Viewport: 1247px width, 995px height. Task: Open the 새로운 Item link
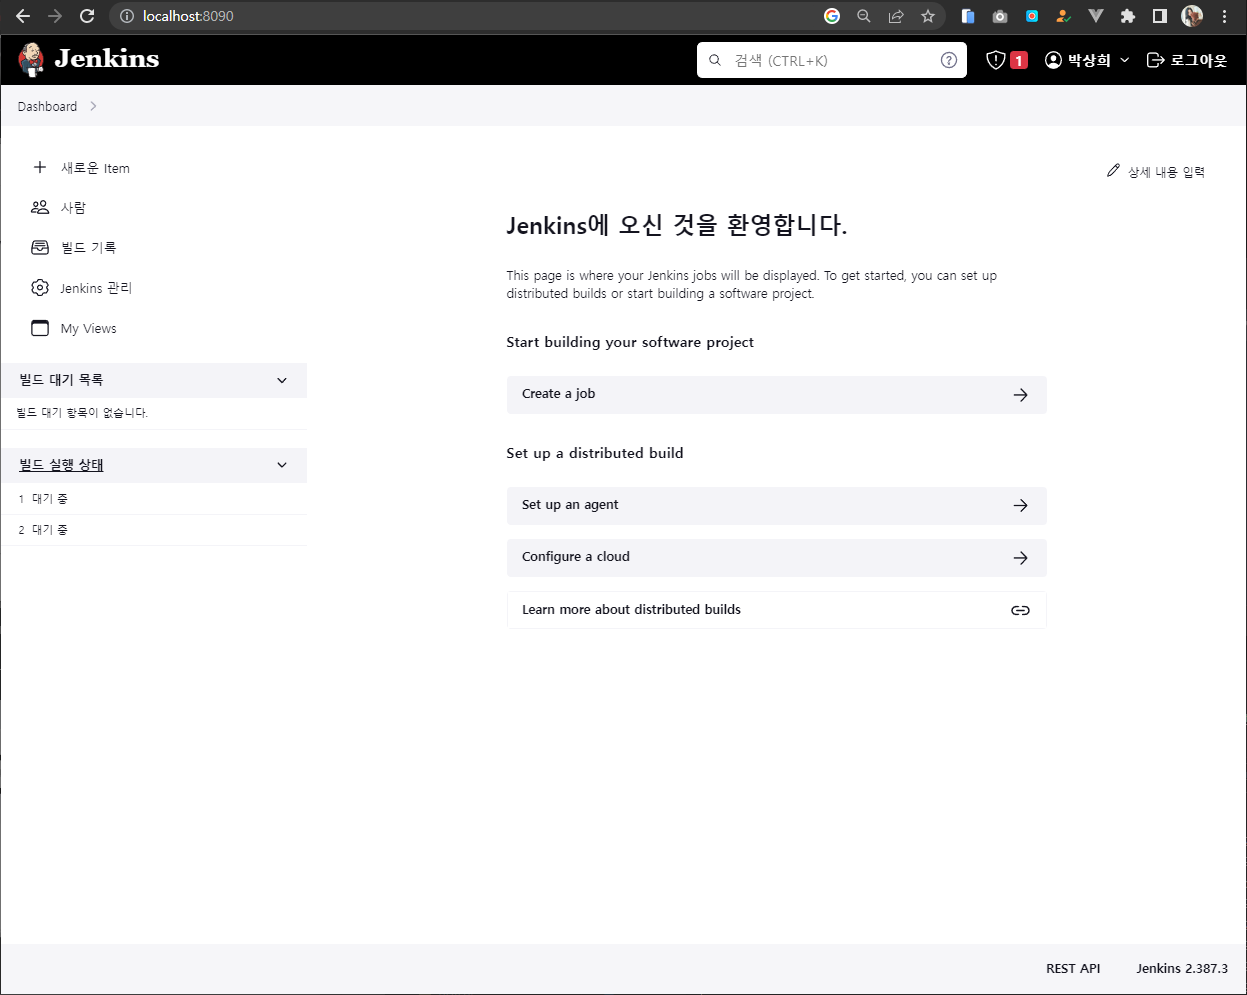95,168
